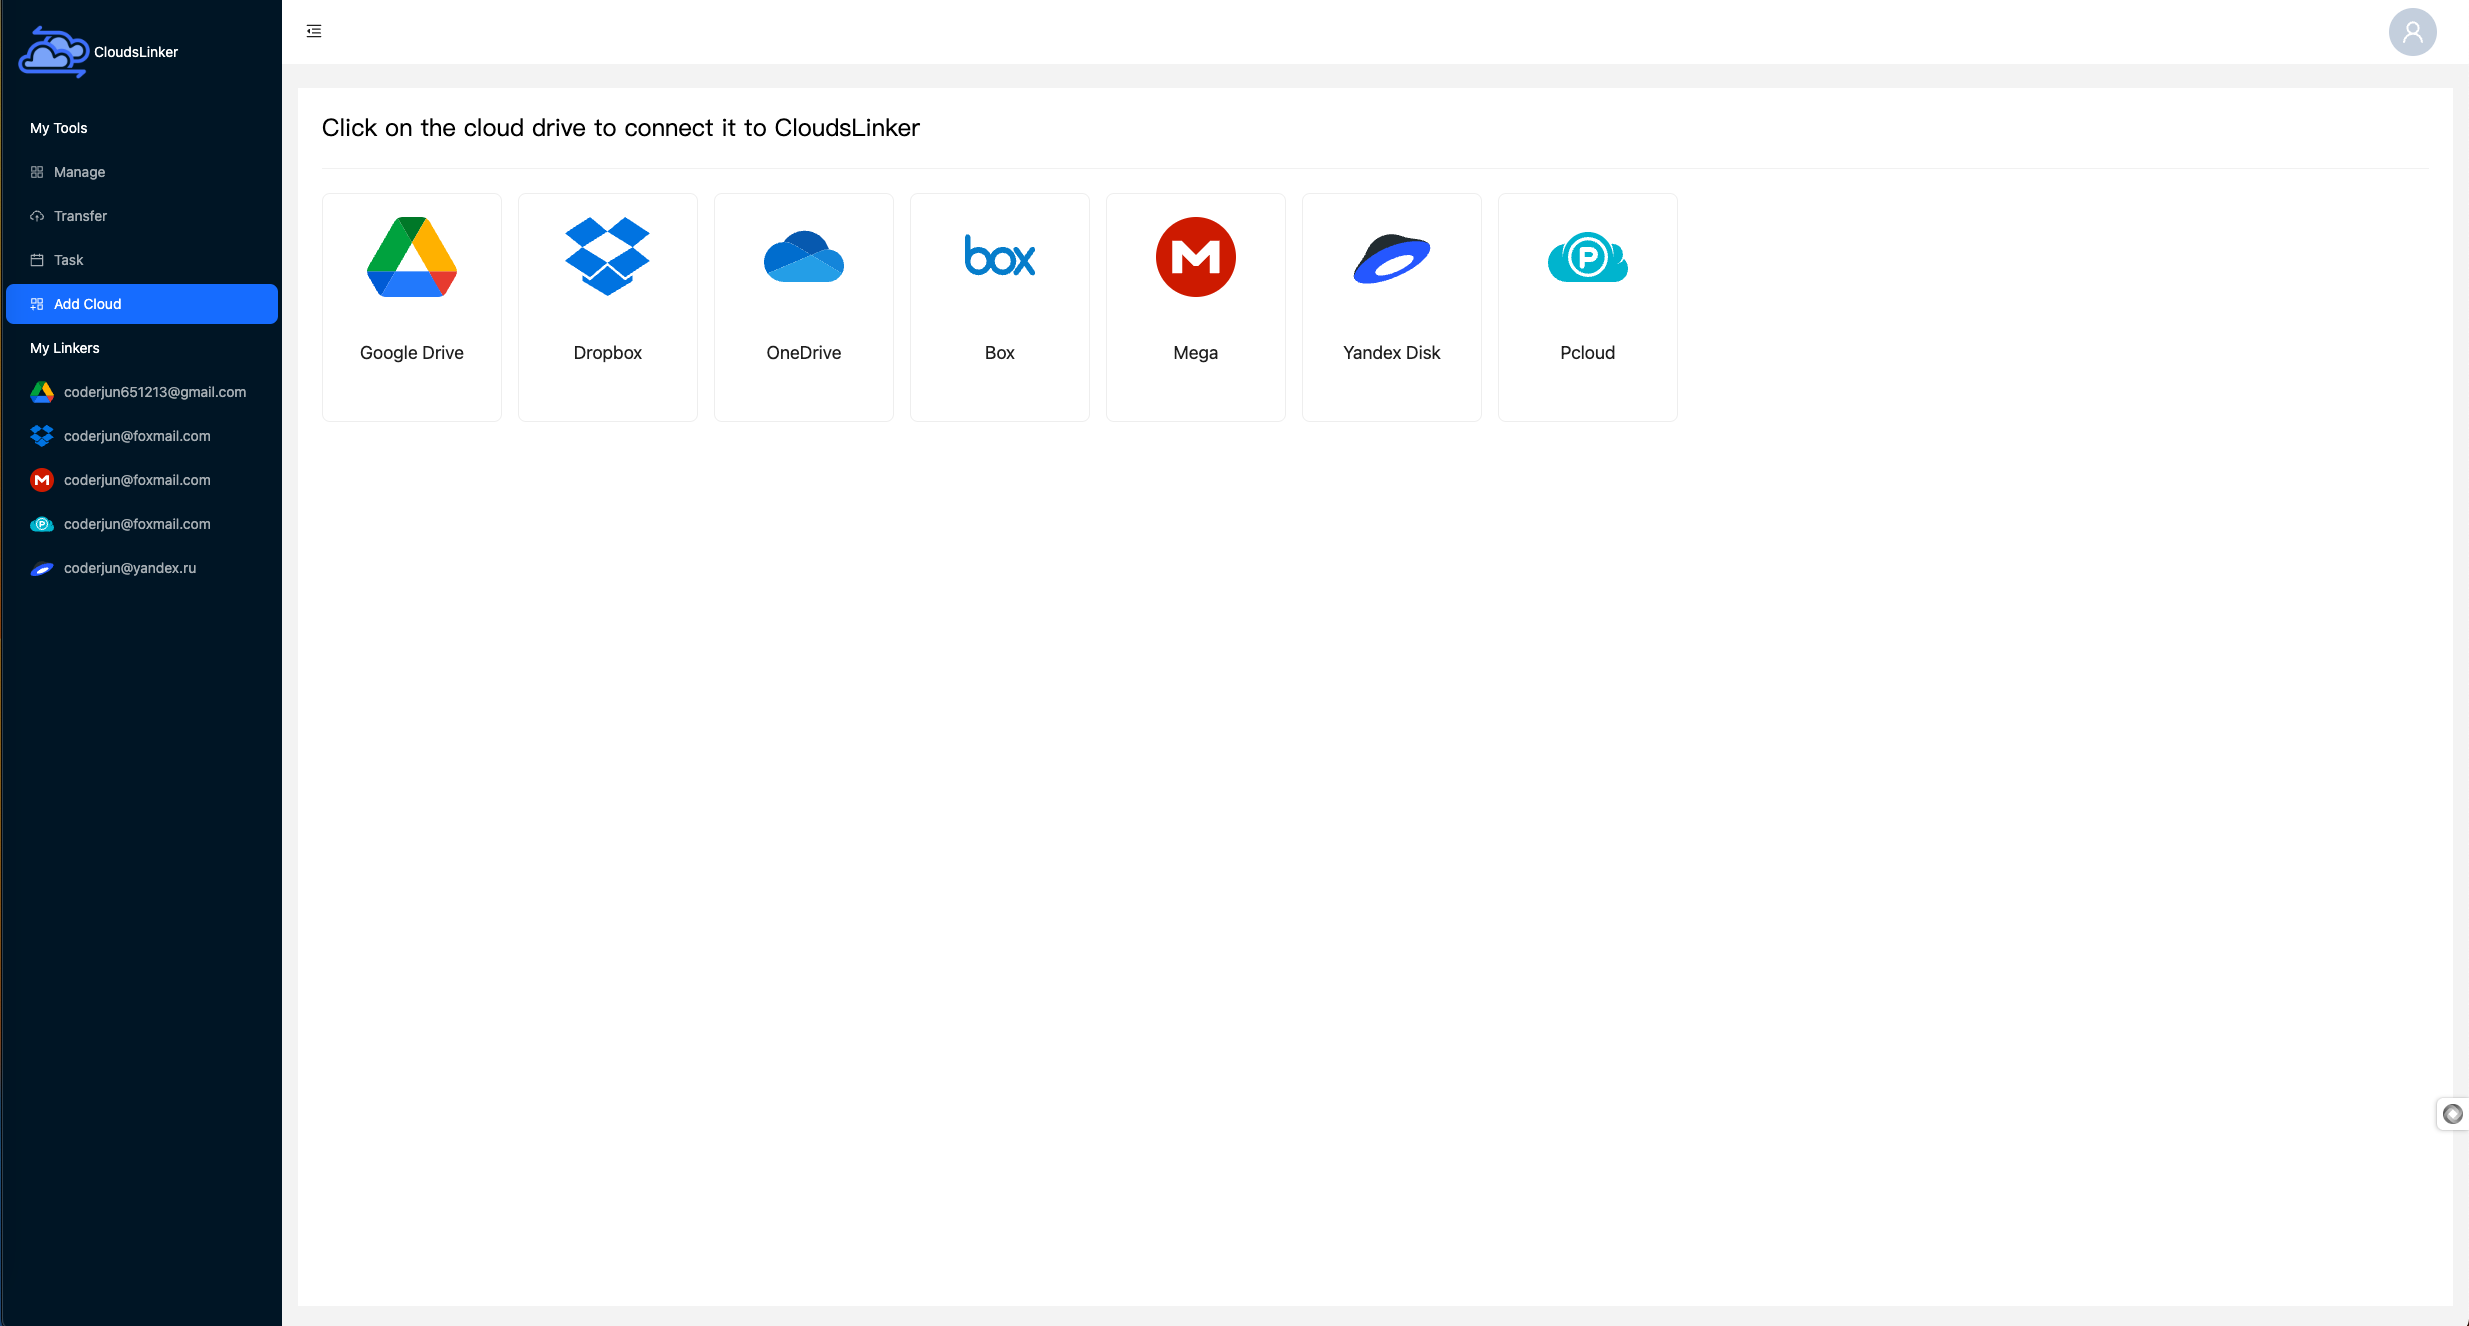The height and width of the screenshot is (1326, 2469).
Task: Select the Google Drive logo icon
Action: 412,257
